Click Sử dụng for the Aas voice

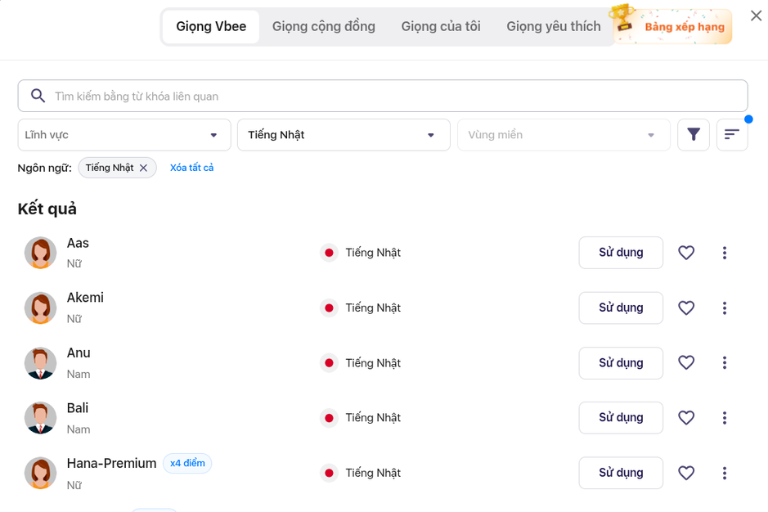(x=621, y=252)
